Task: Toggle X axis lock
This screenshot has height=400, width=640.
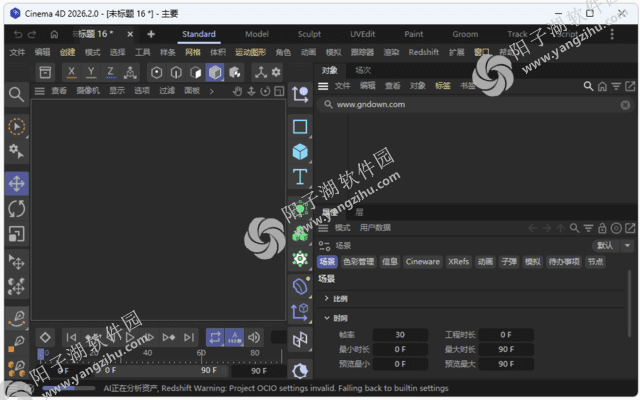Action: [71, 72]
